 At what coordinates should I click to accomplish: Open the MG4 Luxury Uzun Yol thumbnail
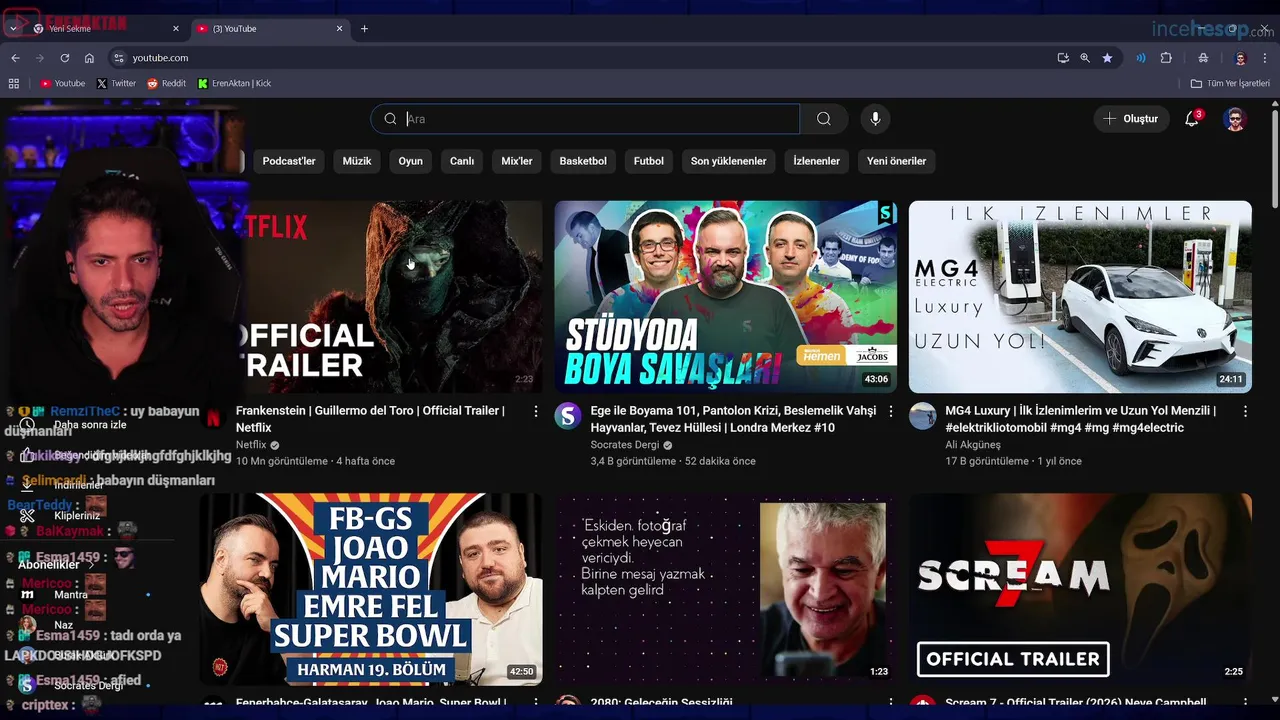click(x=1080, y=297)
